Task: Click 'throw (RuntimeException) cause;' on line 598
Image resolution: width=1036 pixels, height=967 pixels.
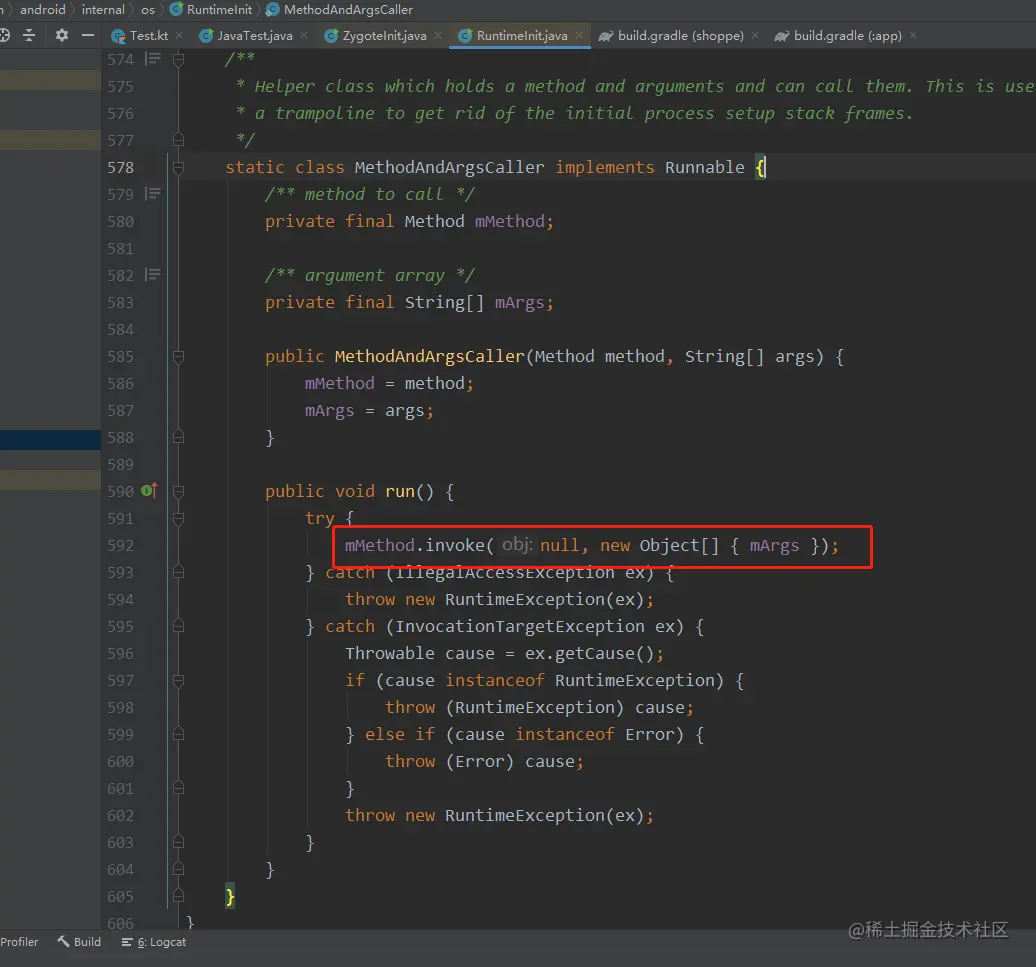Action: (539, 707)
